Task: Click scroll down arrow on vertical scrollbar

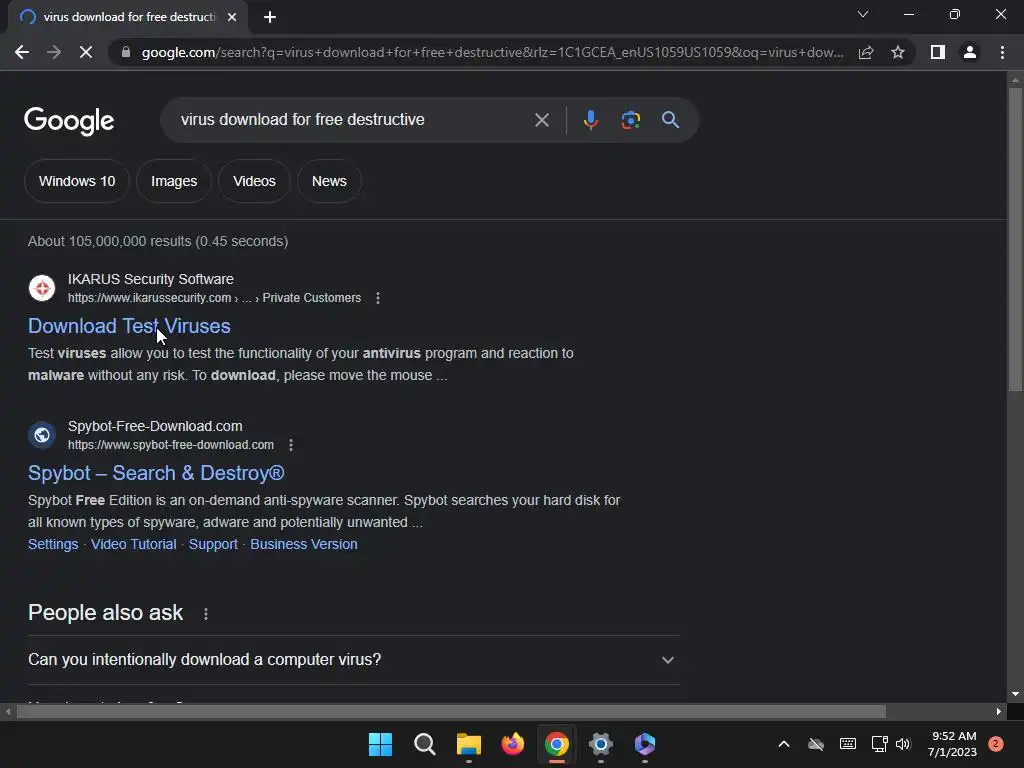Action: [1015, 694]
